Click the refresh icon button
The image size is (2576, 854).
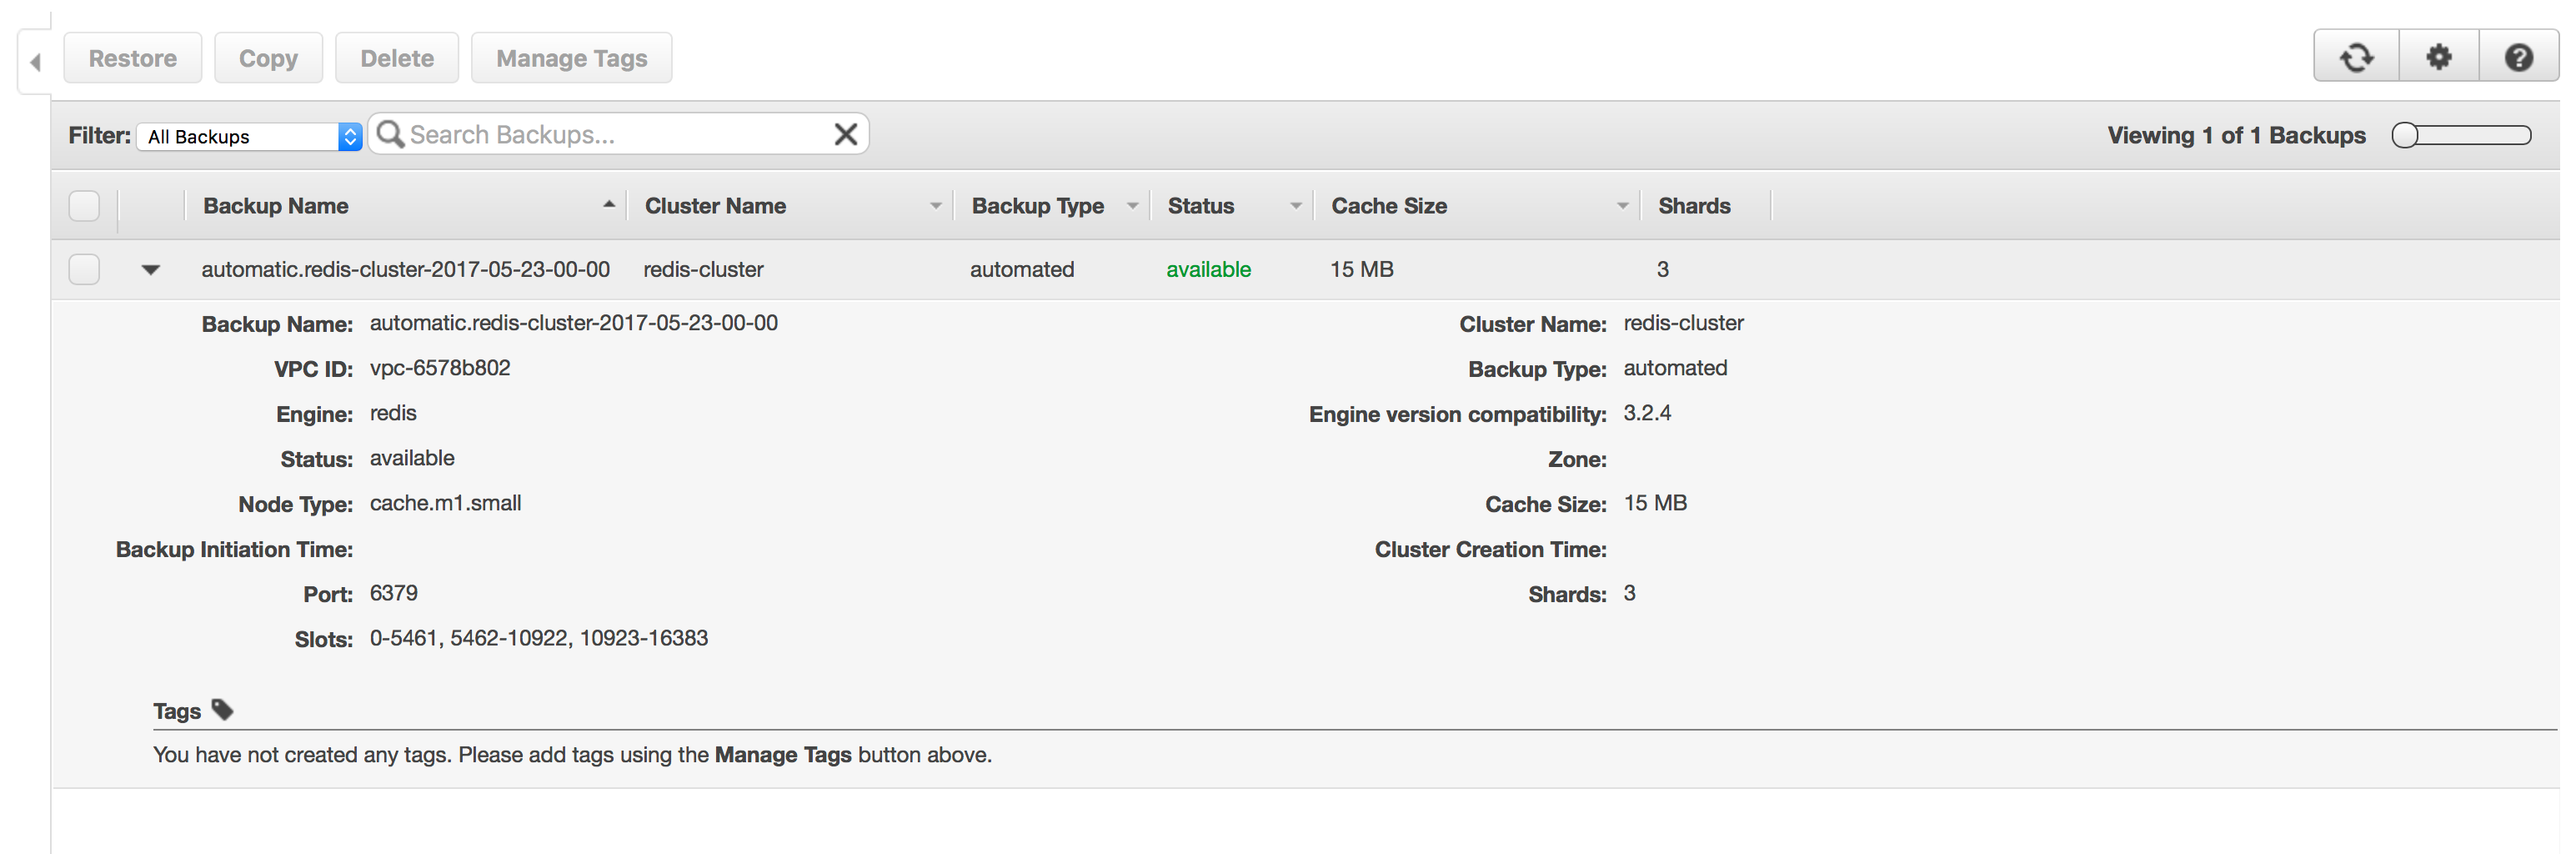point(2356,57)
